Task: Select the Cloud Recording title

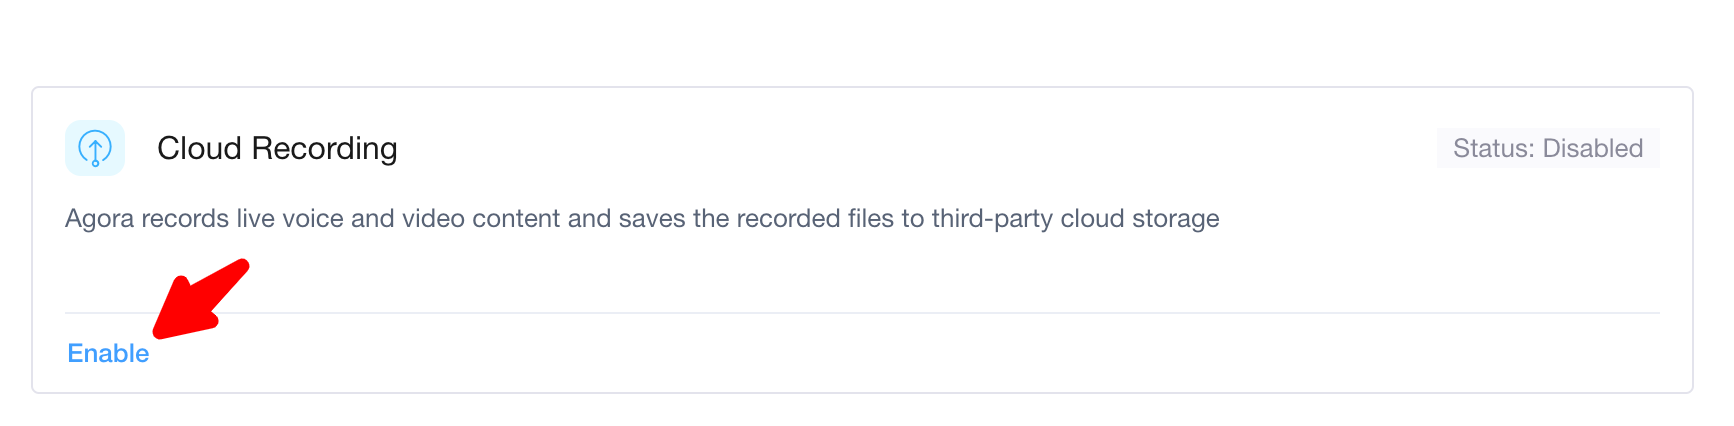Action: point(277,148)
